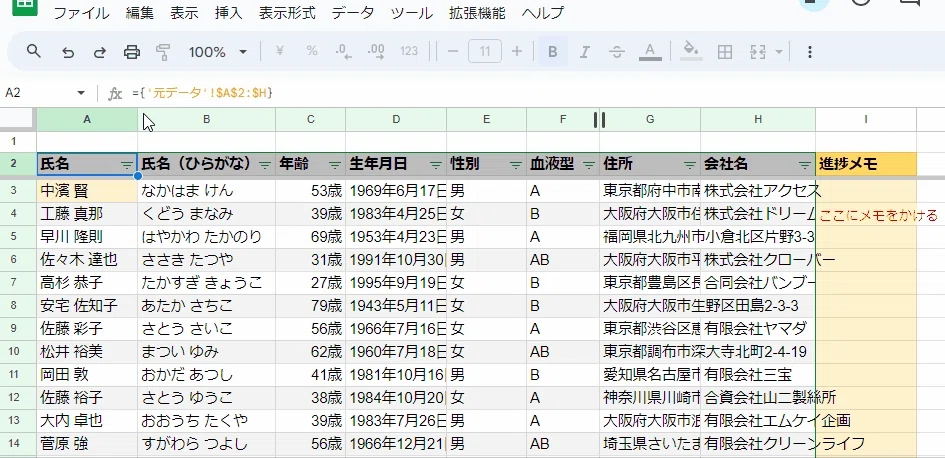This screenshot has height=458, width=945.
Task: Select cell 69歳
Action: pos(310,237)
